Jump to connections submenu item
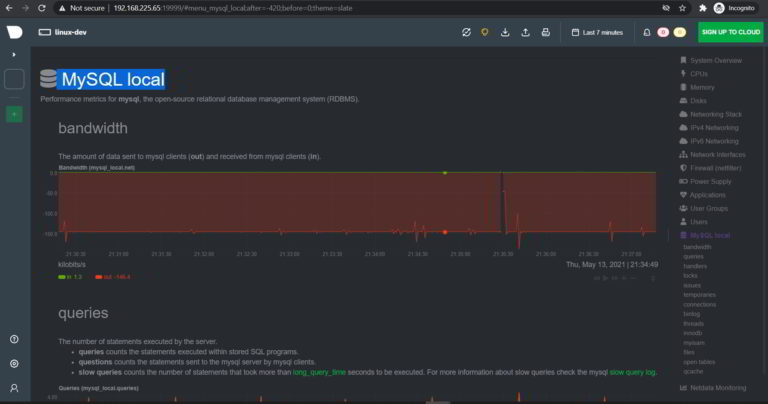This screenshot has width=768, height=404. pos(699,305)
